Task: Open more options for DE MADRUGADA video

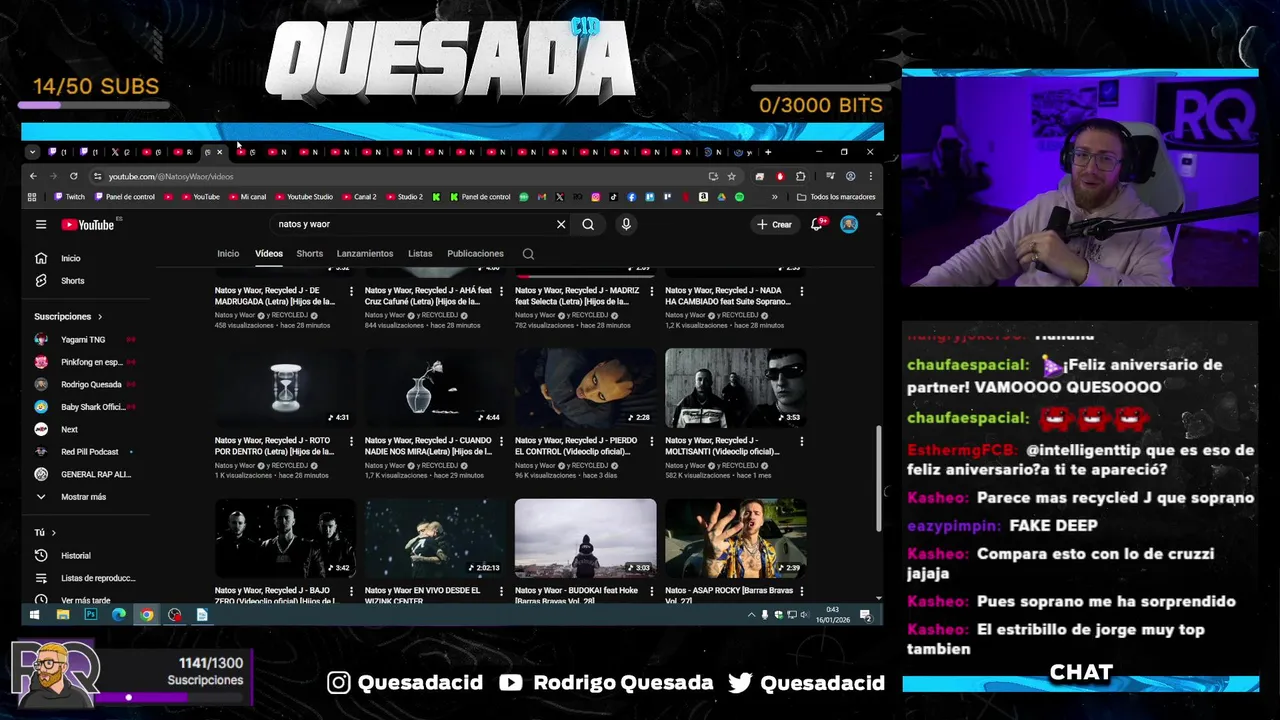Action: tap(351, 291)
